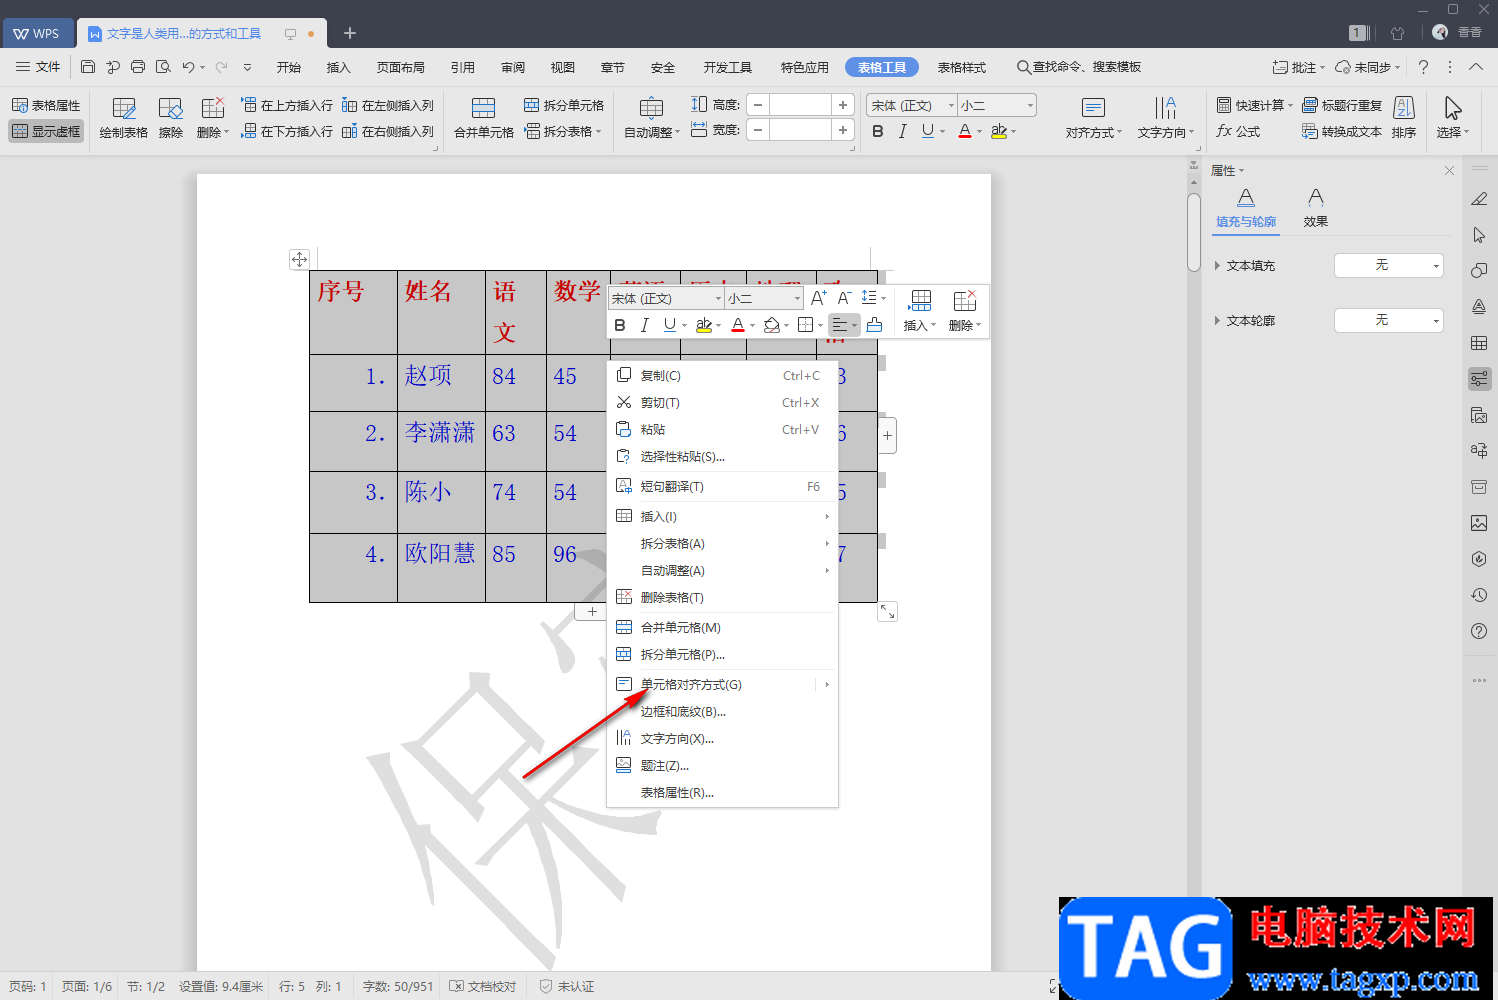
Task: Click the Save icon in quick toolbar
Action: [88, 67]
